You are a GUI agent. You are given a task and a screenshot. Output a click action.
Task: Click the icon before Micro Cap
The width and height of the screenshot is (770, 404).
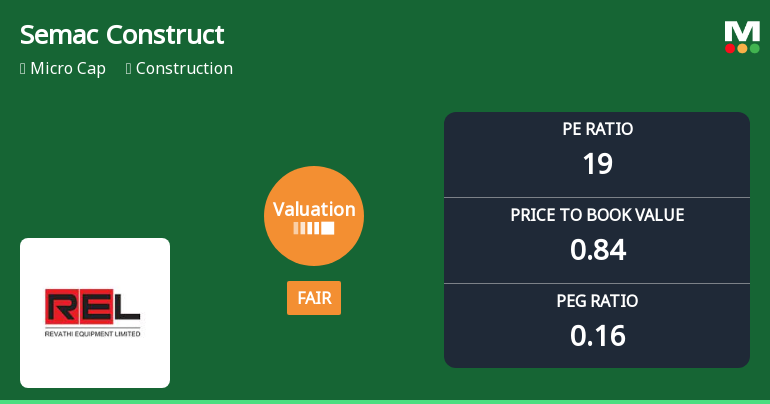[x=23, y=69]
